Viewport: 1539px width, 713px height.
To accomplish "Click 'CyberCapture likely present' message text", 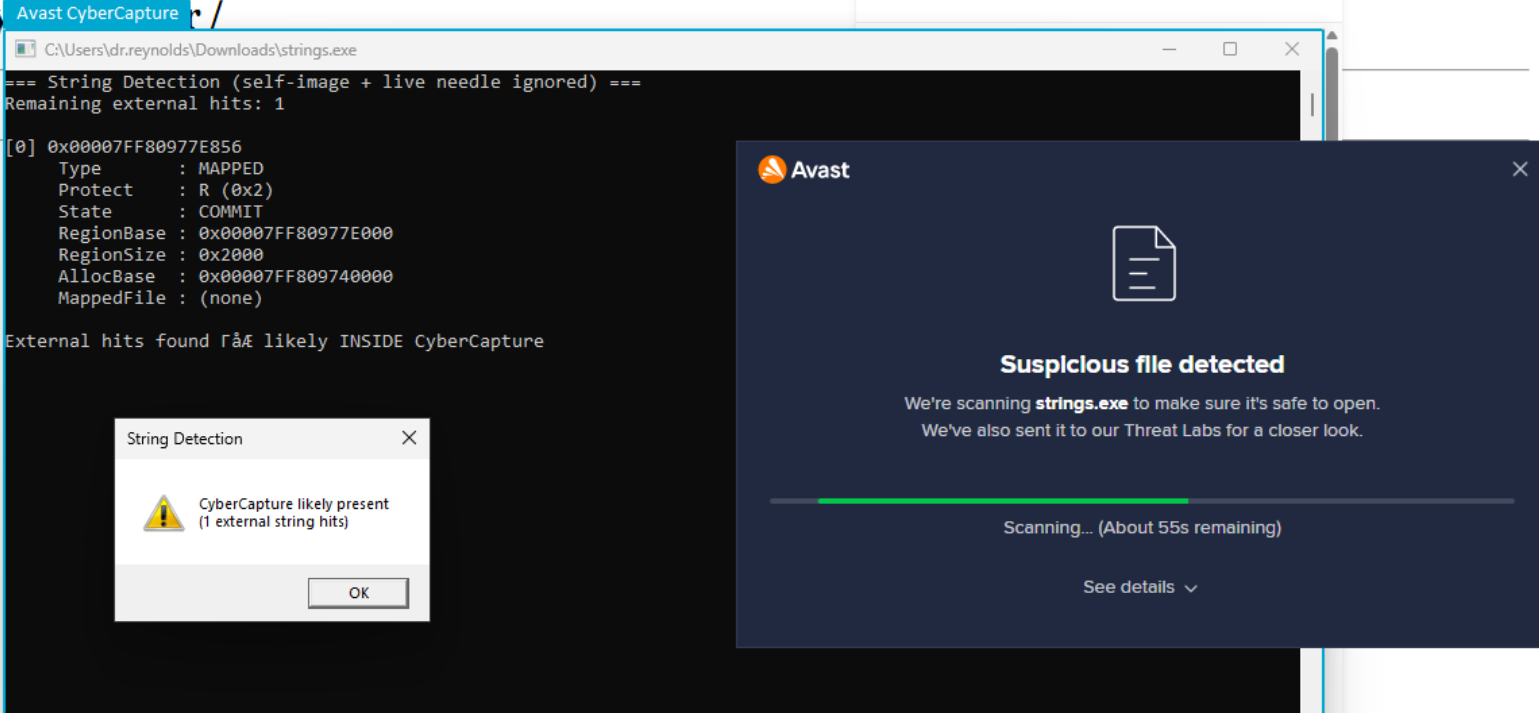I will coord(294,504).
